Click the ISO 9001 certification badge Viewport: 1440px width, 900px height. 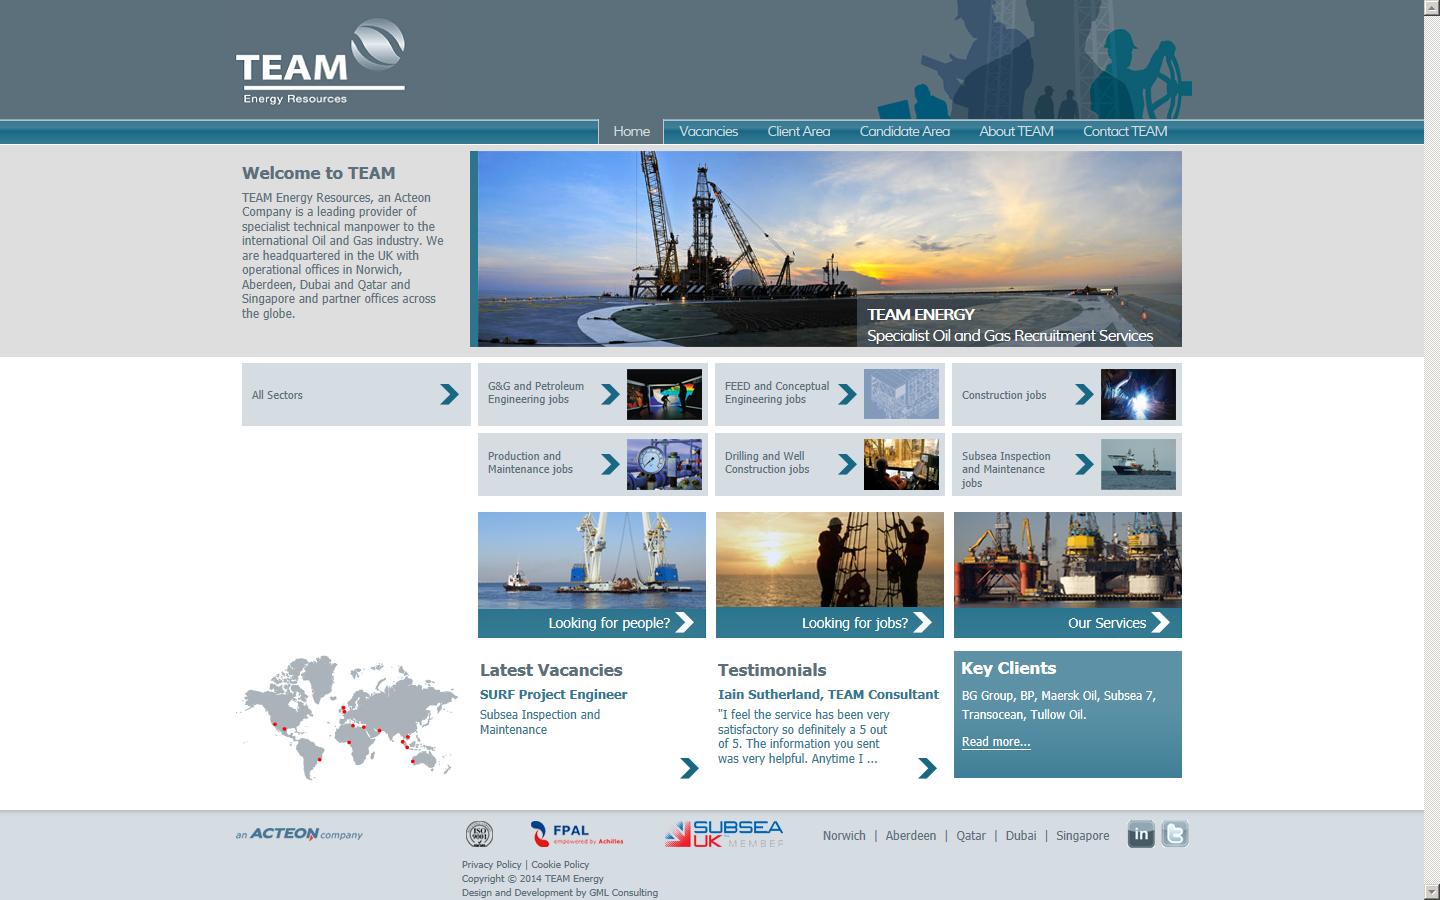(480, 834)
